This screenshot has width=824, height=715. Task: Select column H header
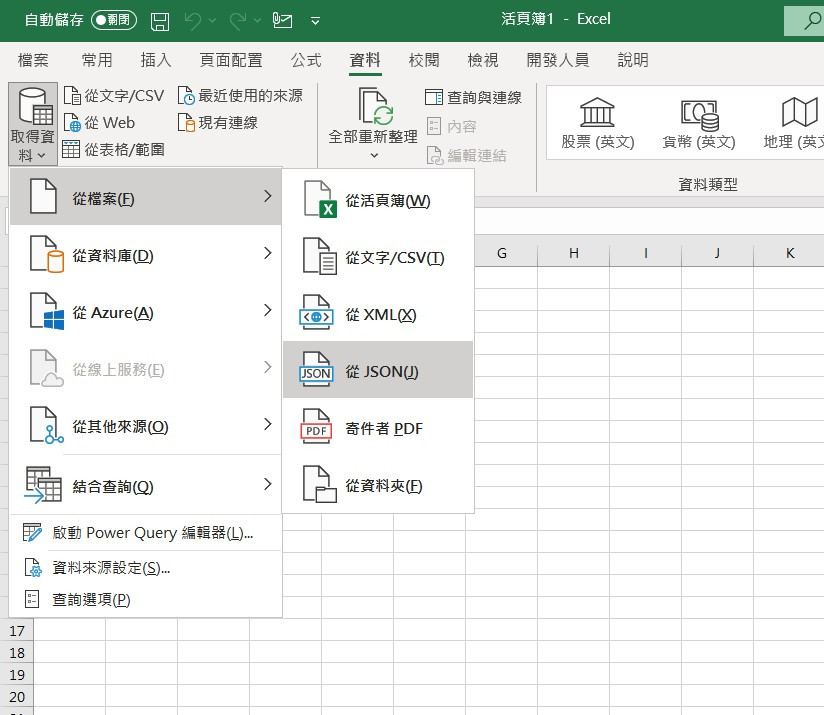(x=574, y=254)
